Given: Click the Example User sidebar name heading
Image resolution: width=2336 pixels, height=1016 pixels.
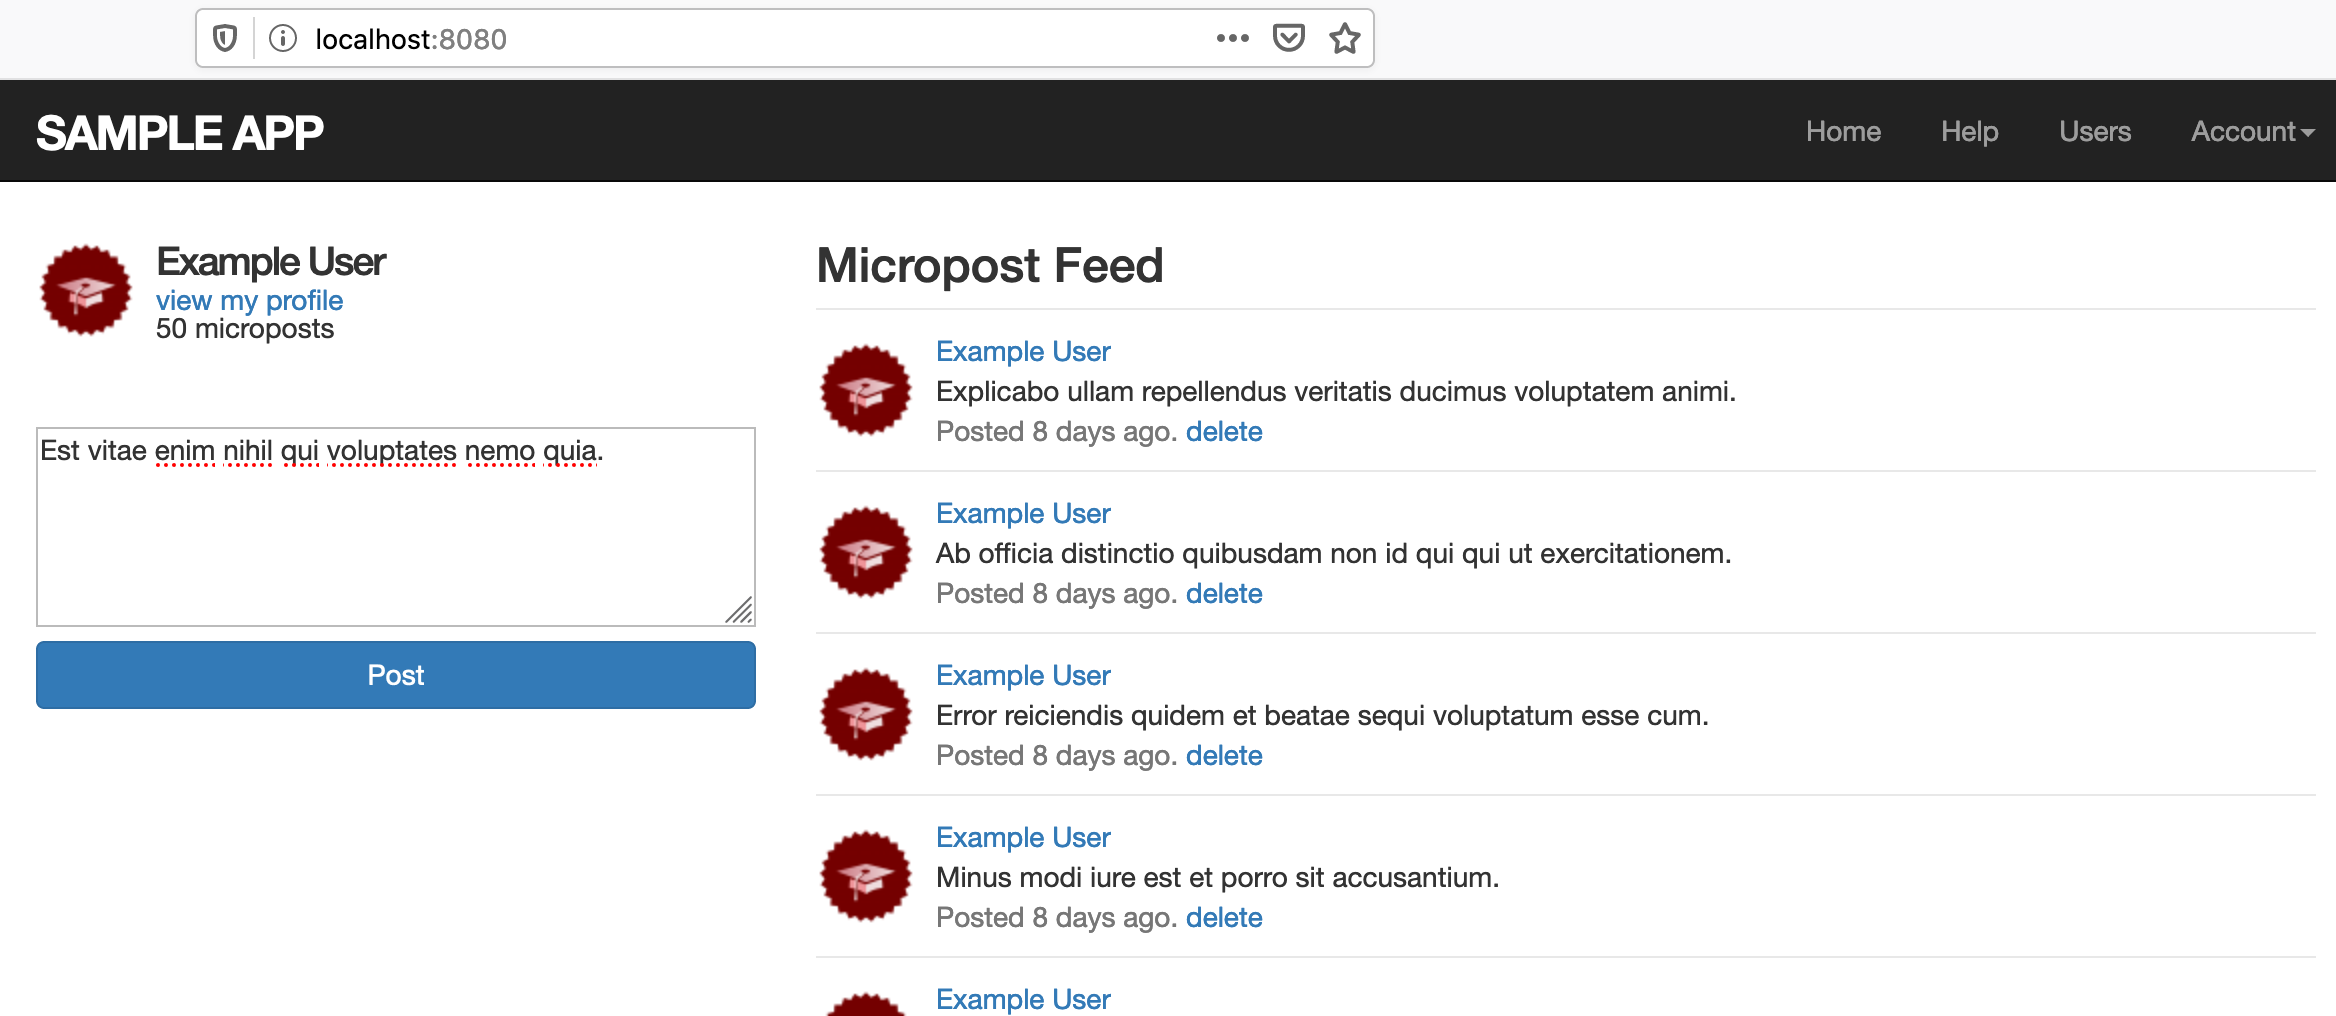Looking at the screenshot, I should tap(271, 262).
